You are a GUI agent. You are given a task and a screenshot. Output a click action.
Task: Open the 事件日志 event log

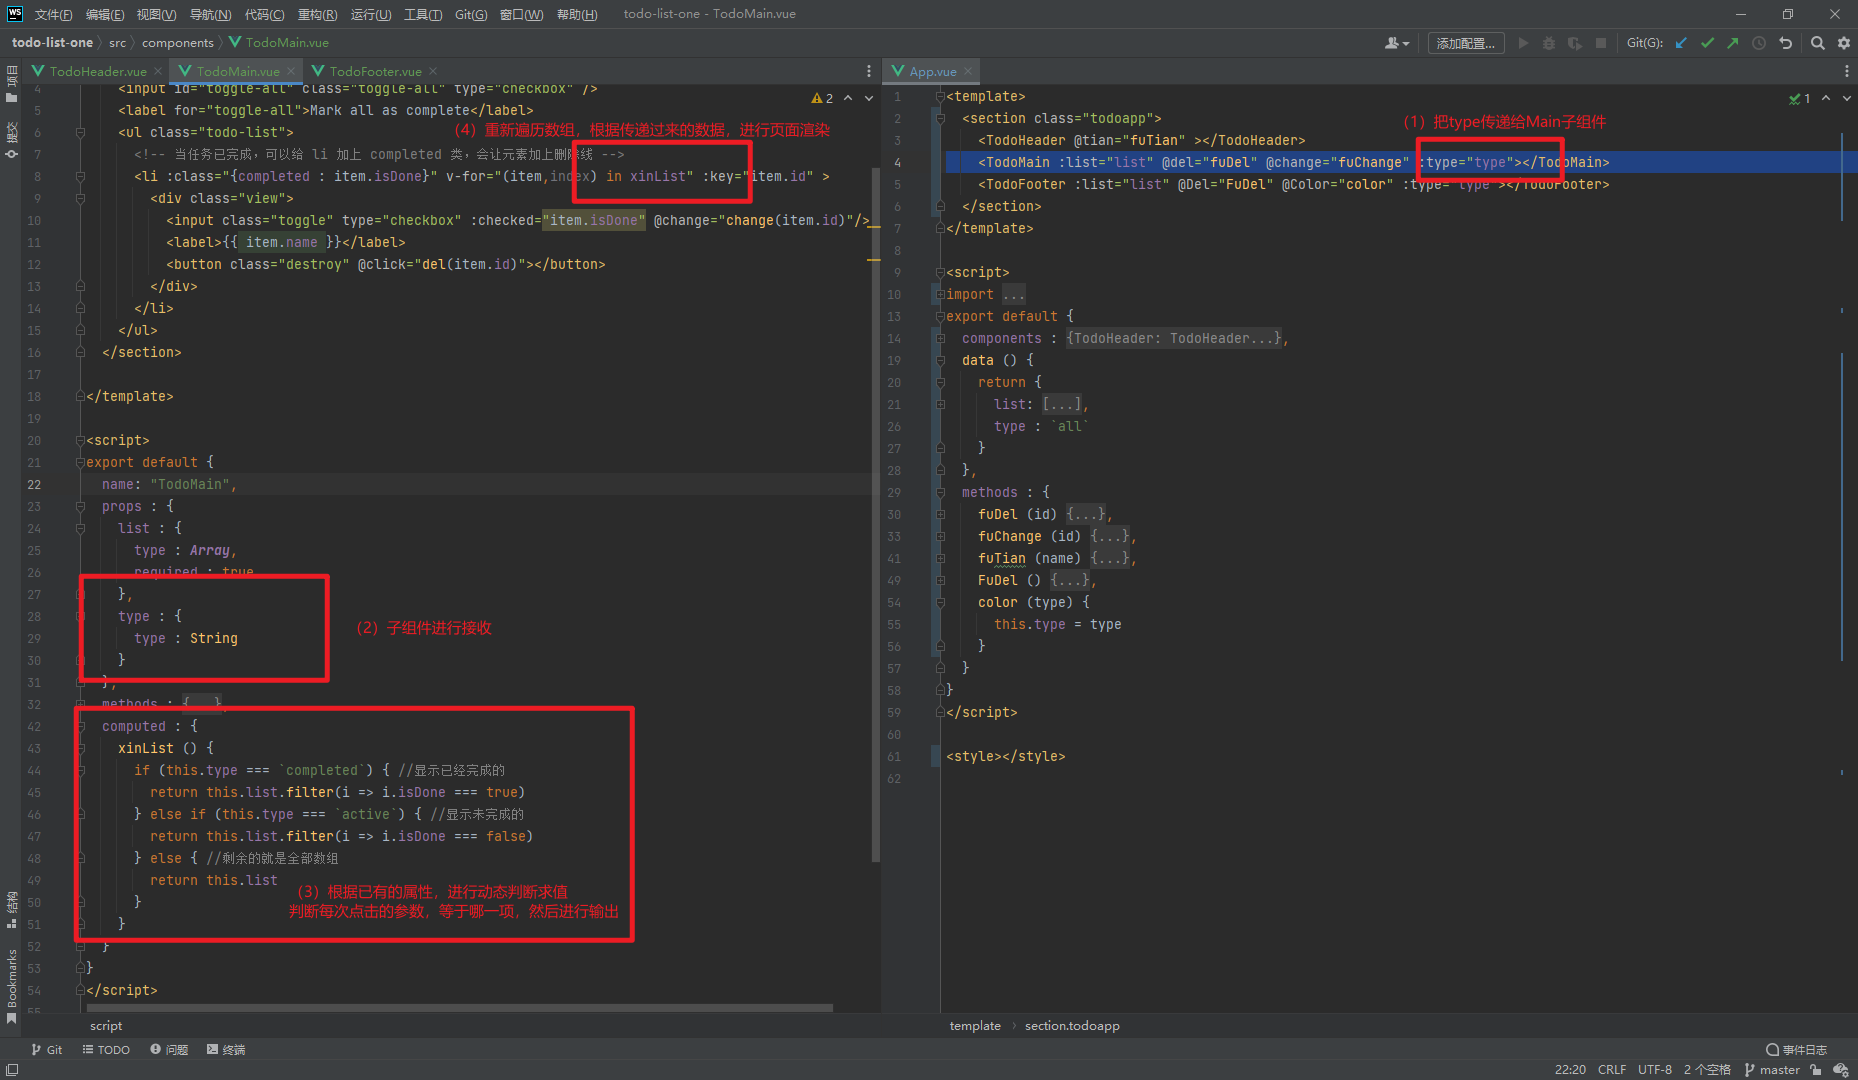pyautogui.click(x=1797, y=1050)
